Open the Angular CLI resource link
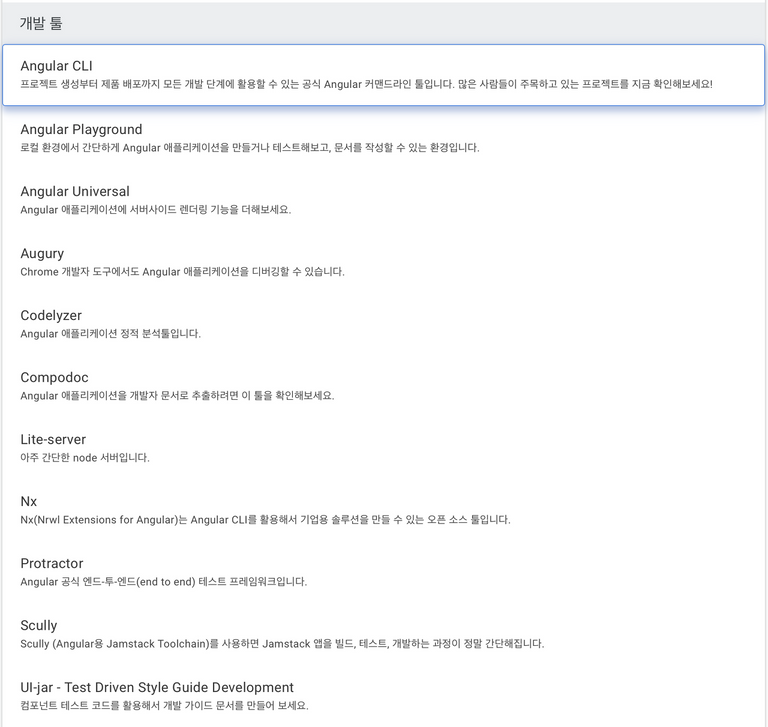Screen dimensions: 768x727 point(383,75)
